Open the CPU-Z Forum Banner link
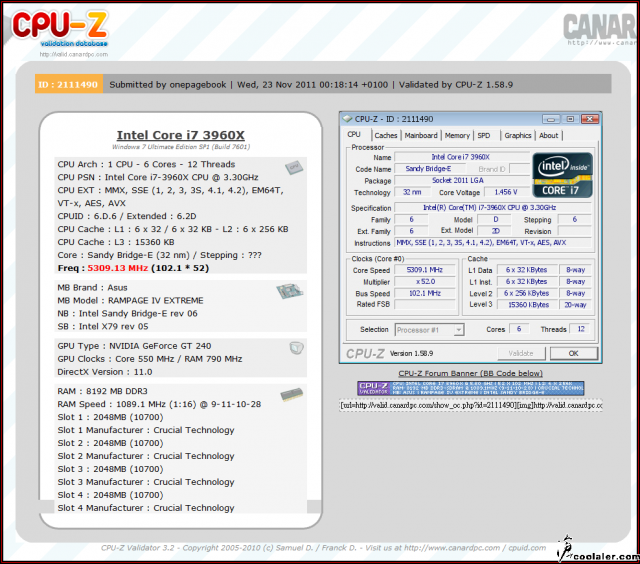 470,373
